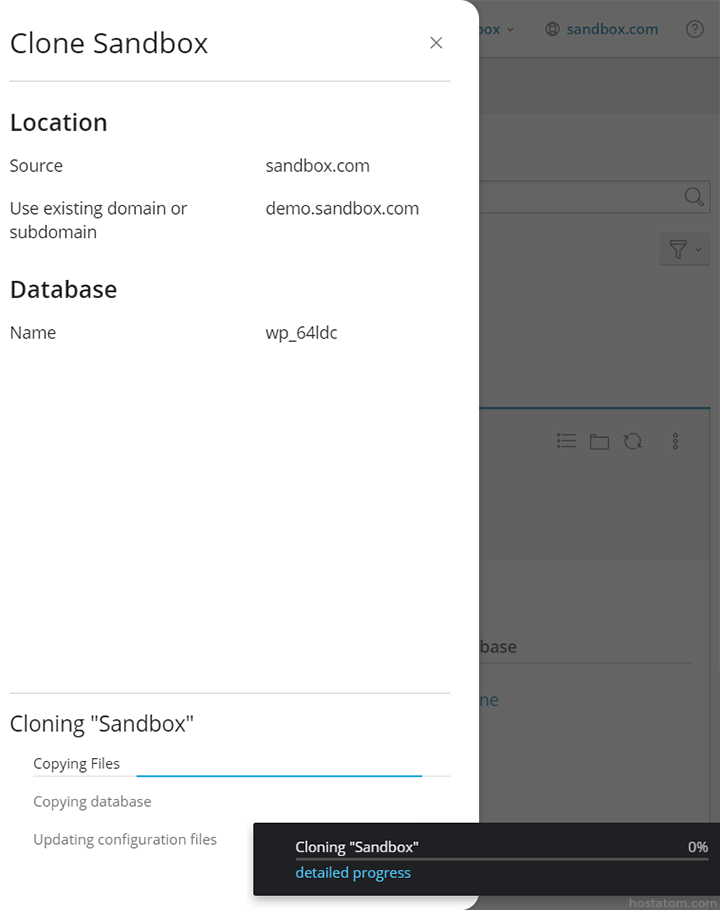720x910 pixels.
Task: Click the demo.sandbox.com target domain value
Action: pos(342,209)
